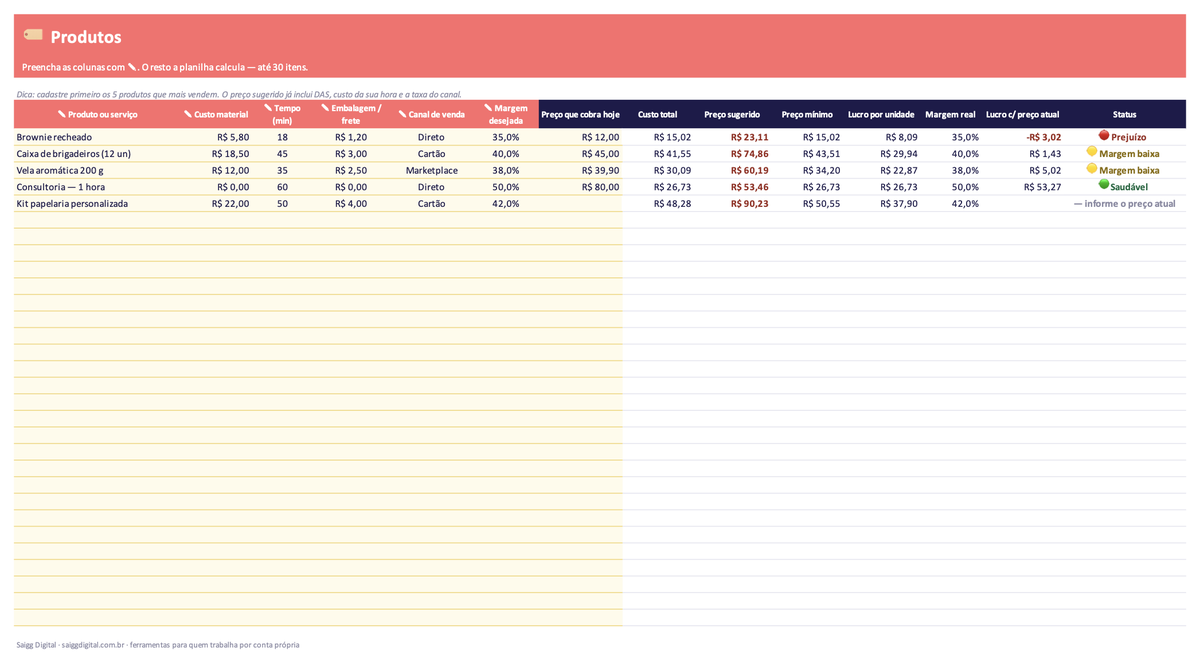Click the Status column header
The image size is (1200, 663).
pyautogui.click(x=1124, y=114)
